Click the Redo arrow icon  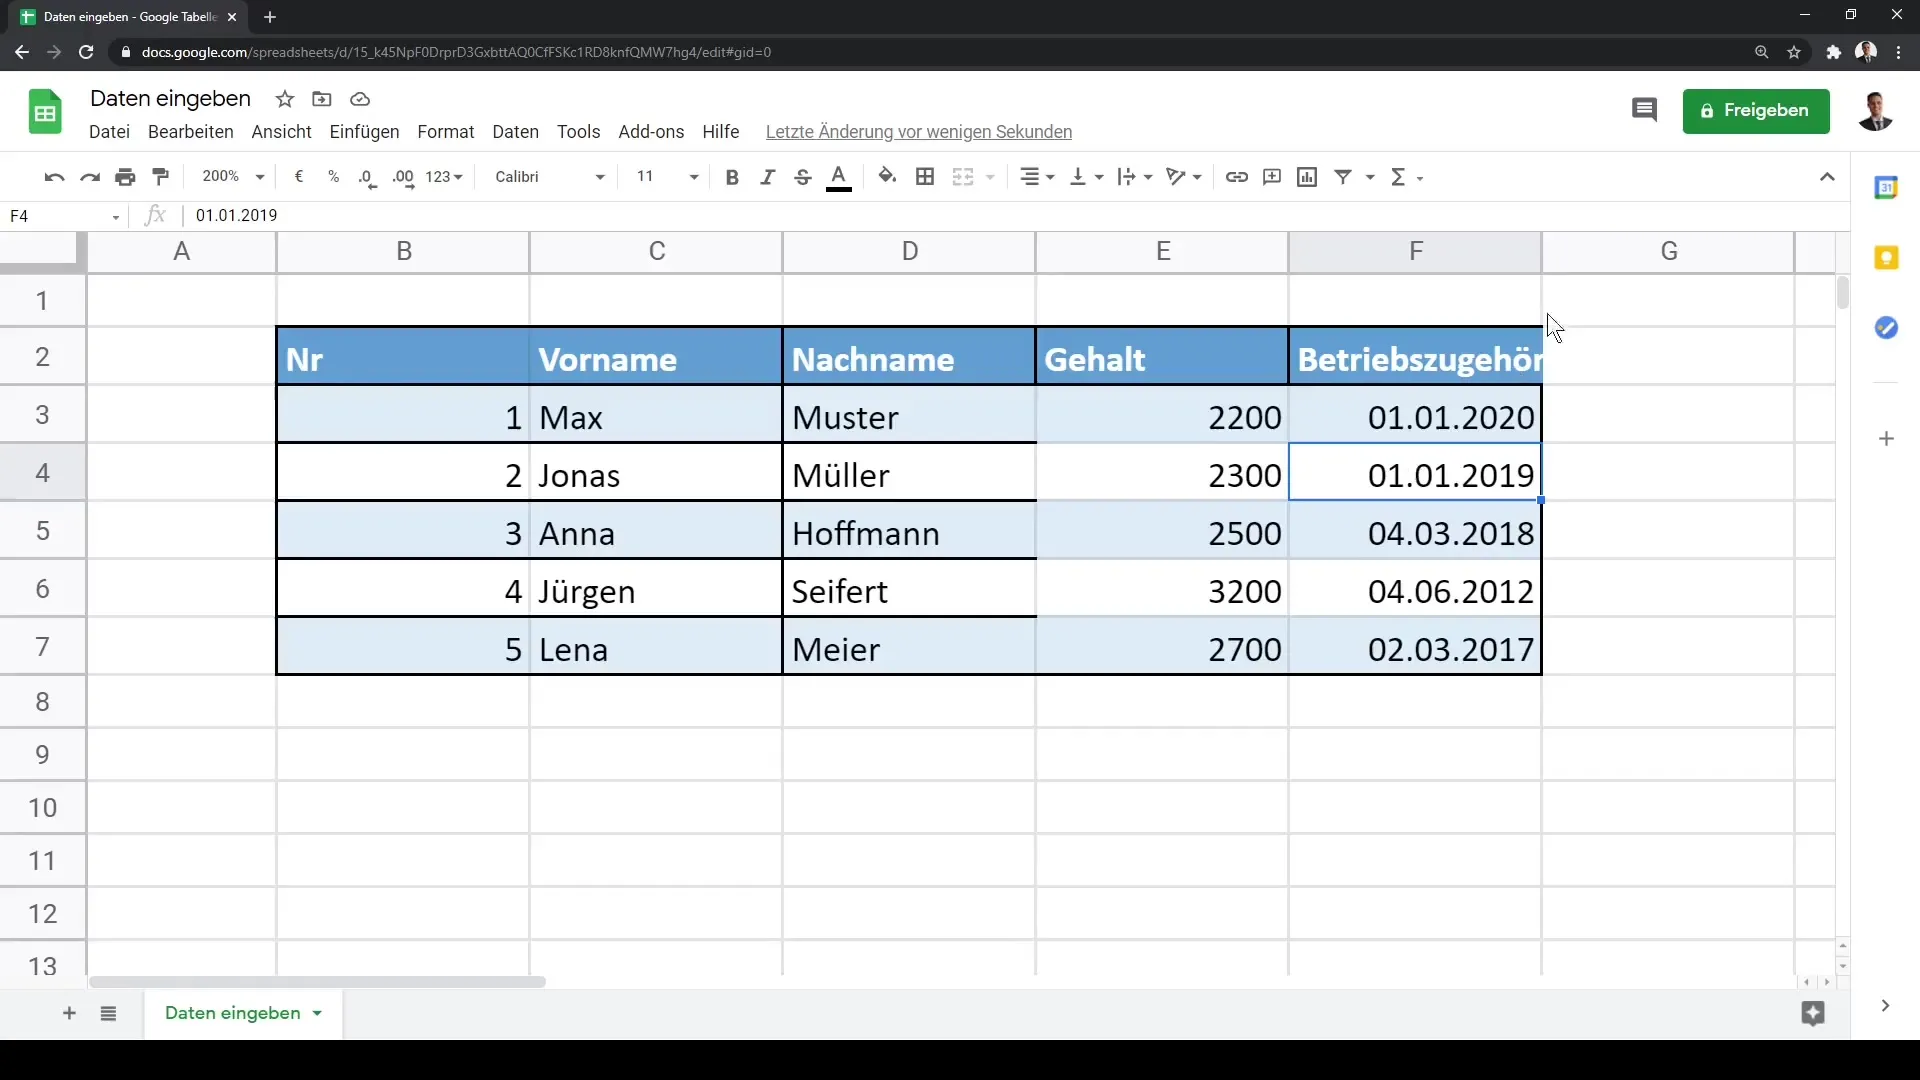[x=90, y=177]
